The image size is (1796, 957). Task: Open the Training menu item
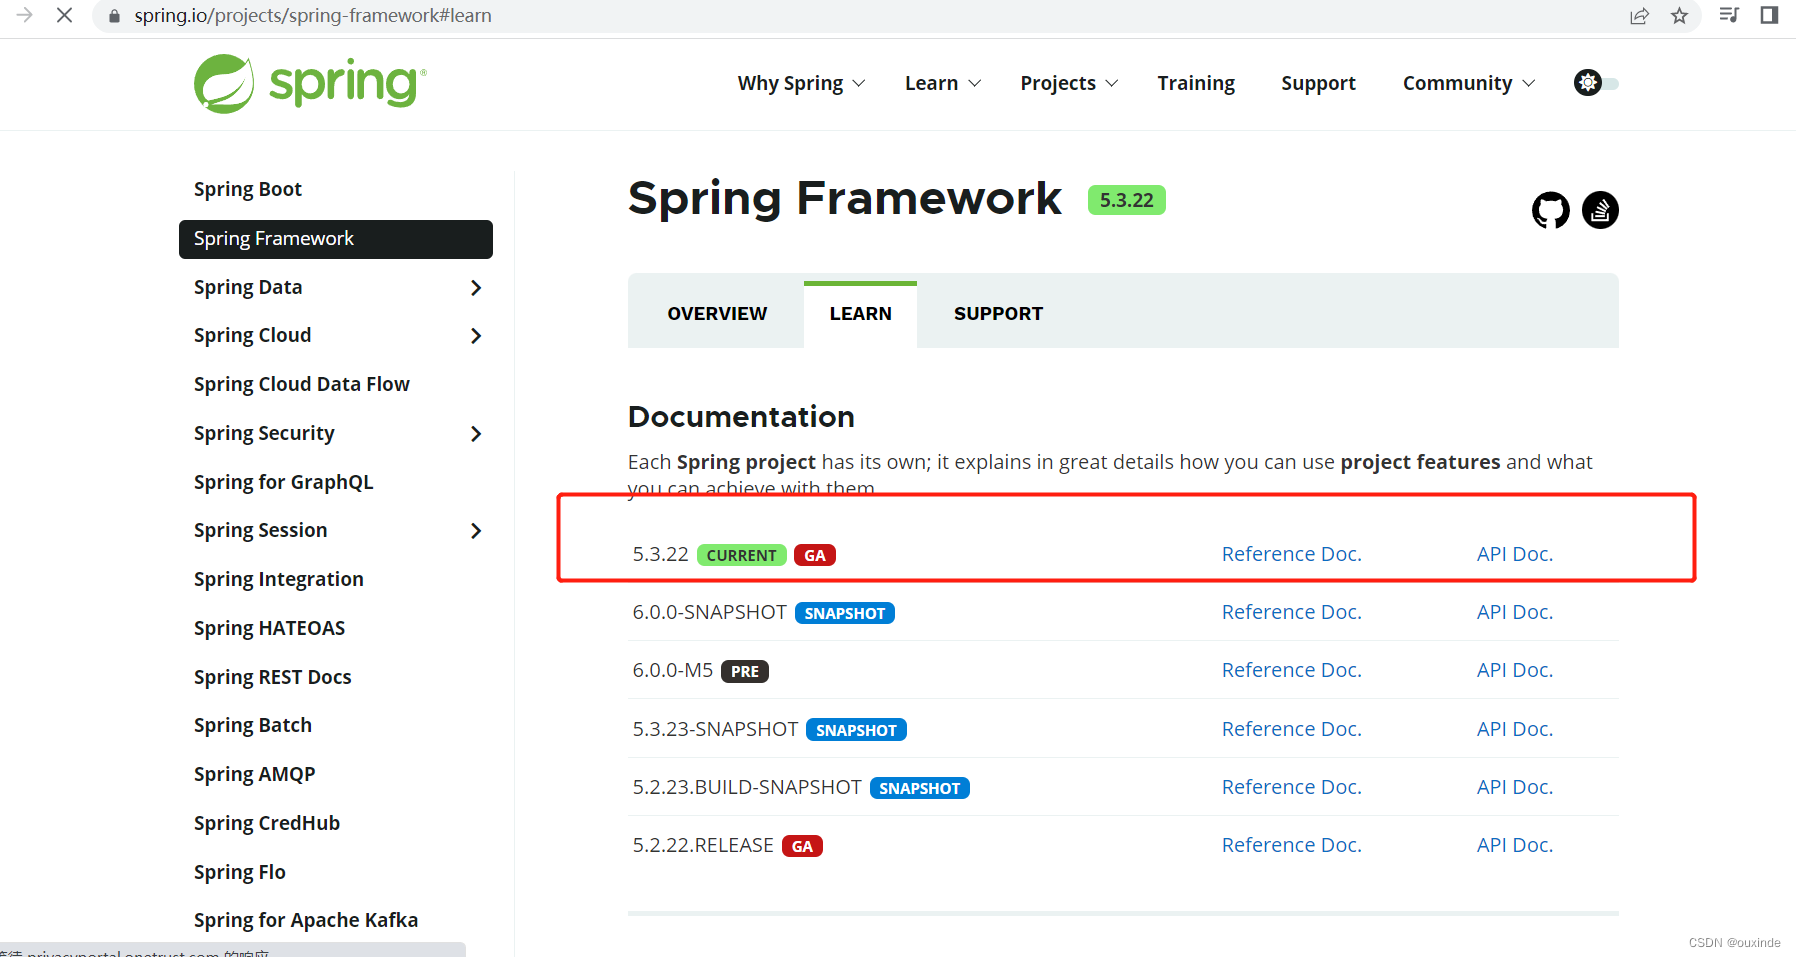click(1196, 83)
